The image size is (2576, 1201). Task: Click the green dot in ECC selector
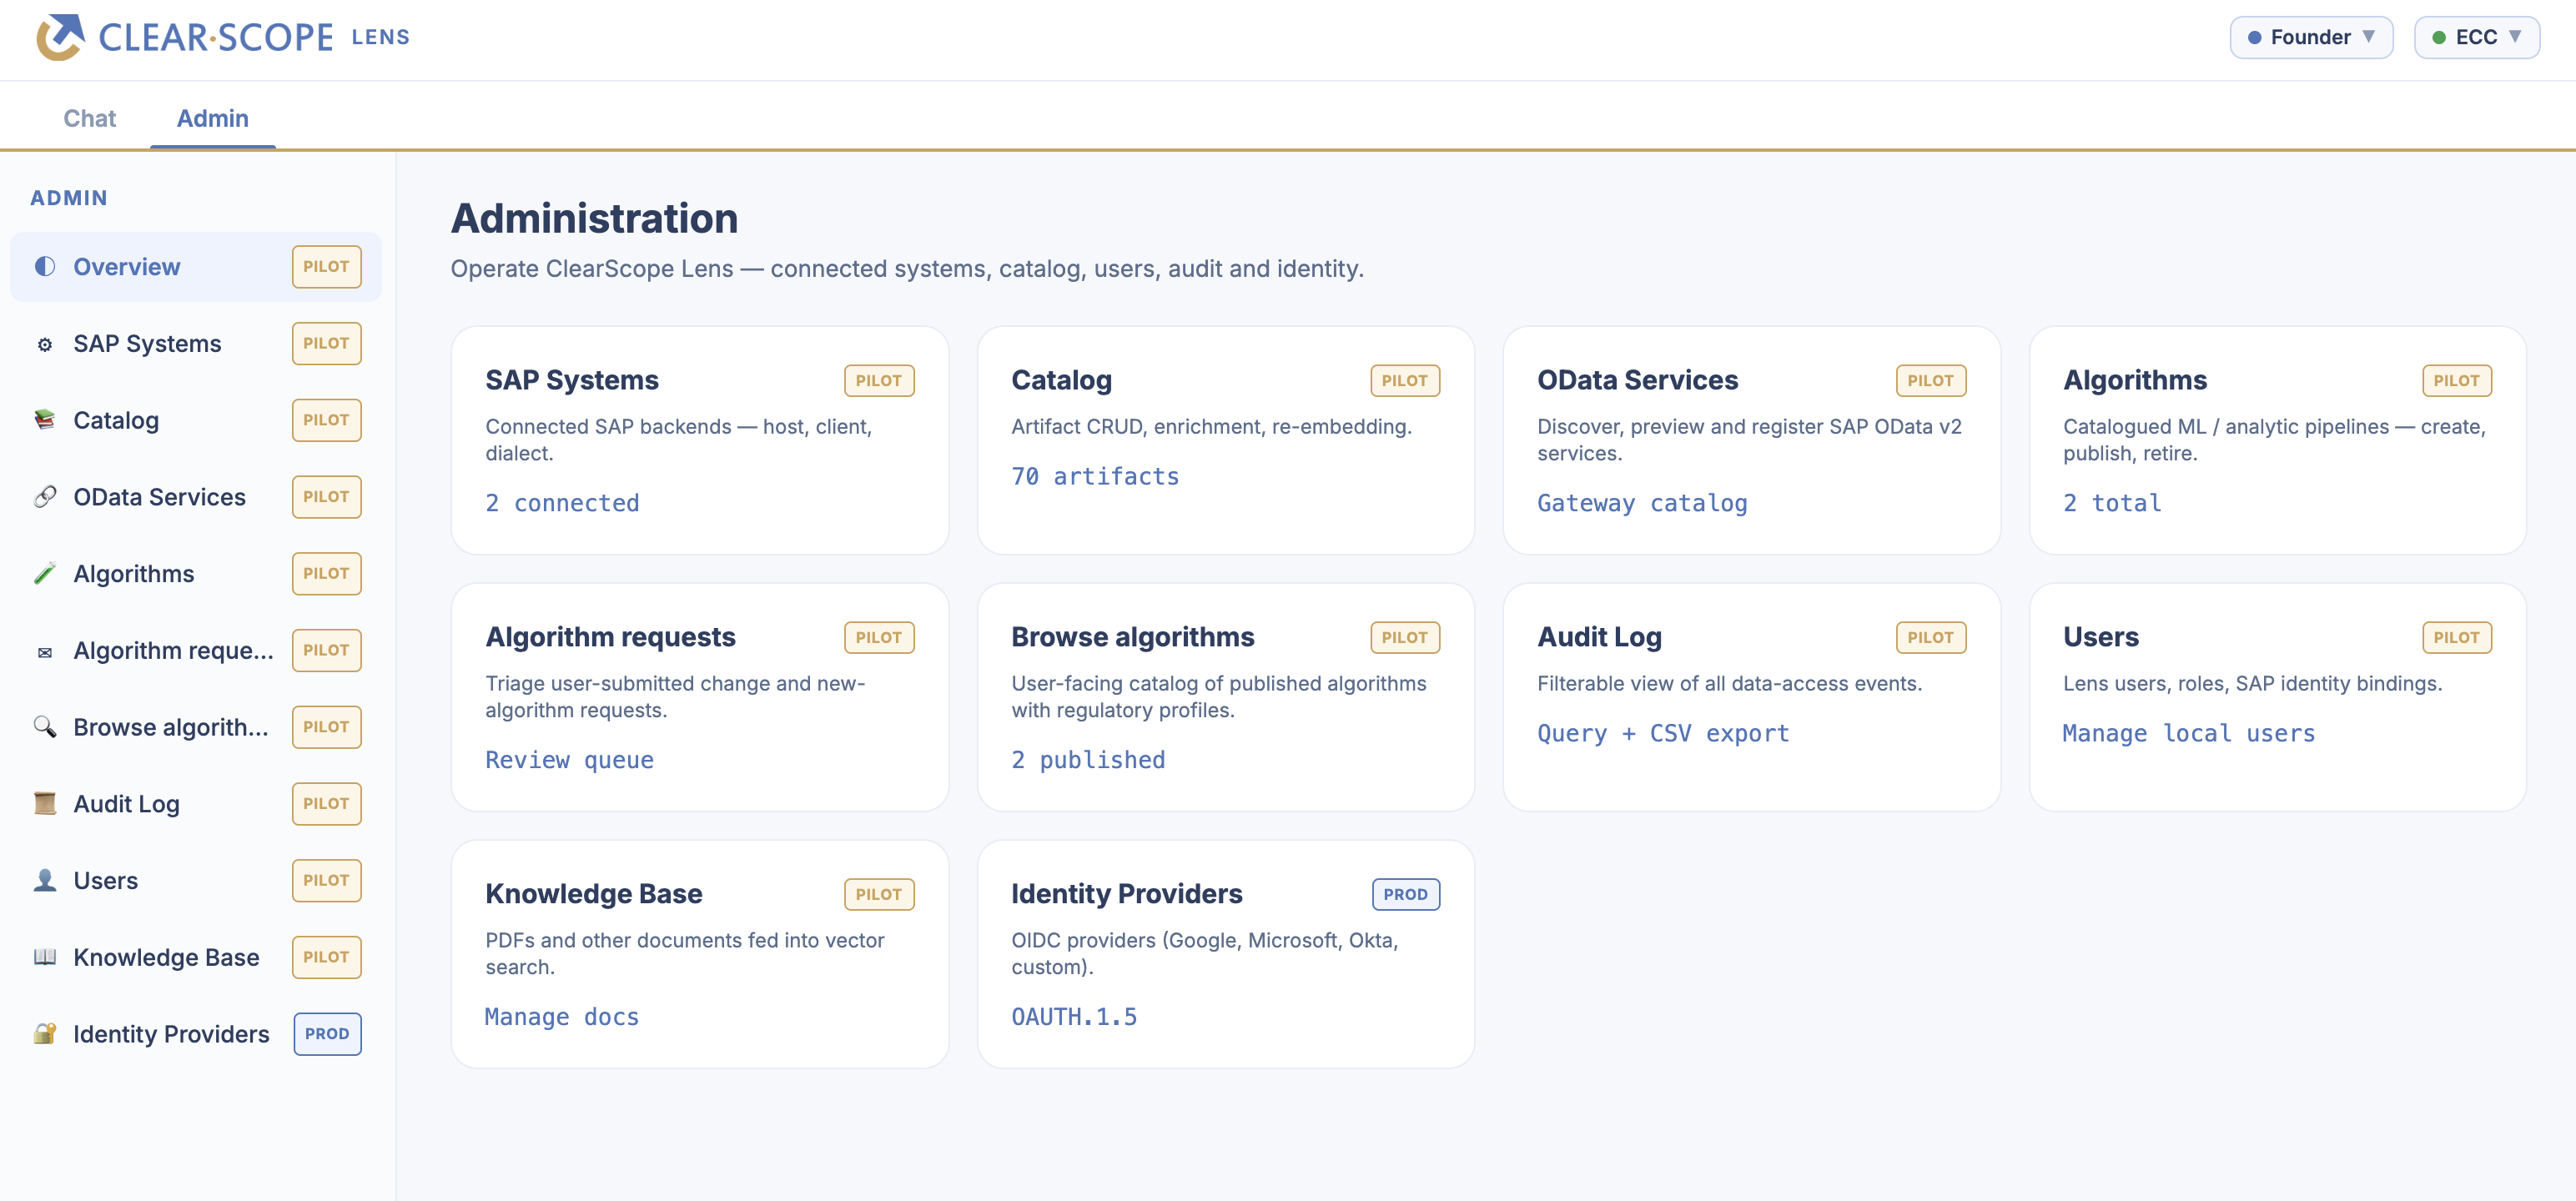click(x=2439, y=38)
